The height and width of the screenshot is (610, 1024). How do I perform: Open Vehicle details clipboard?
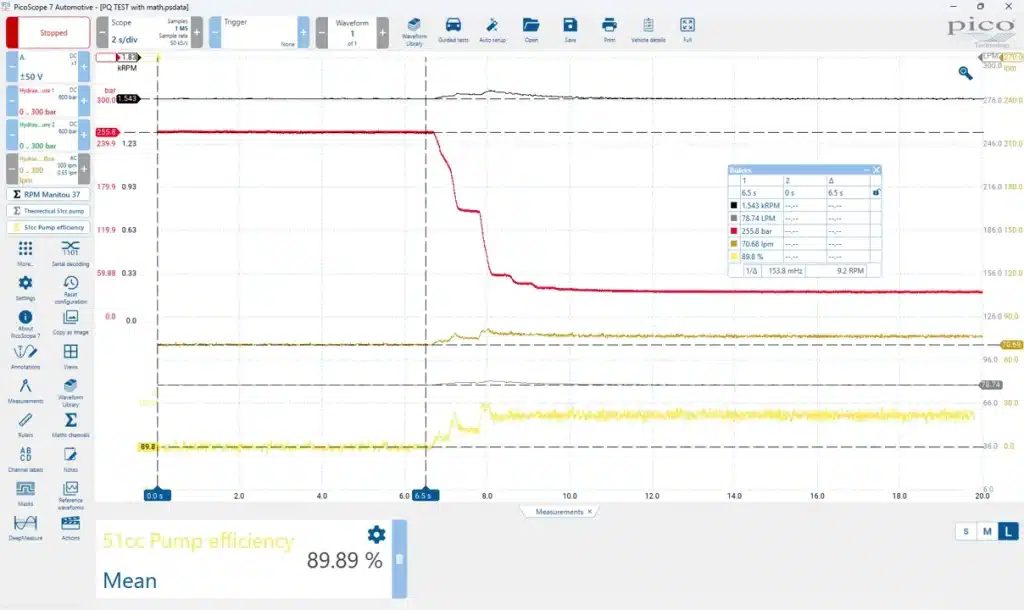coord(648,30)
